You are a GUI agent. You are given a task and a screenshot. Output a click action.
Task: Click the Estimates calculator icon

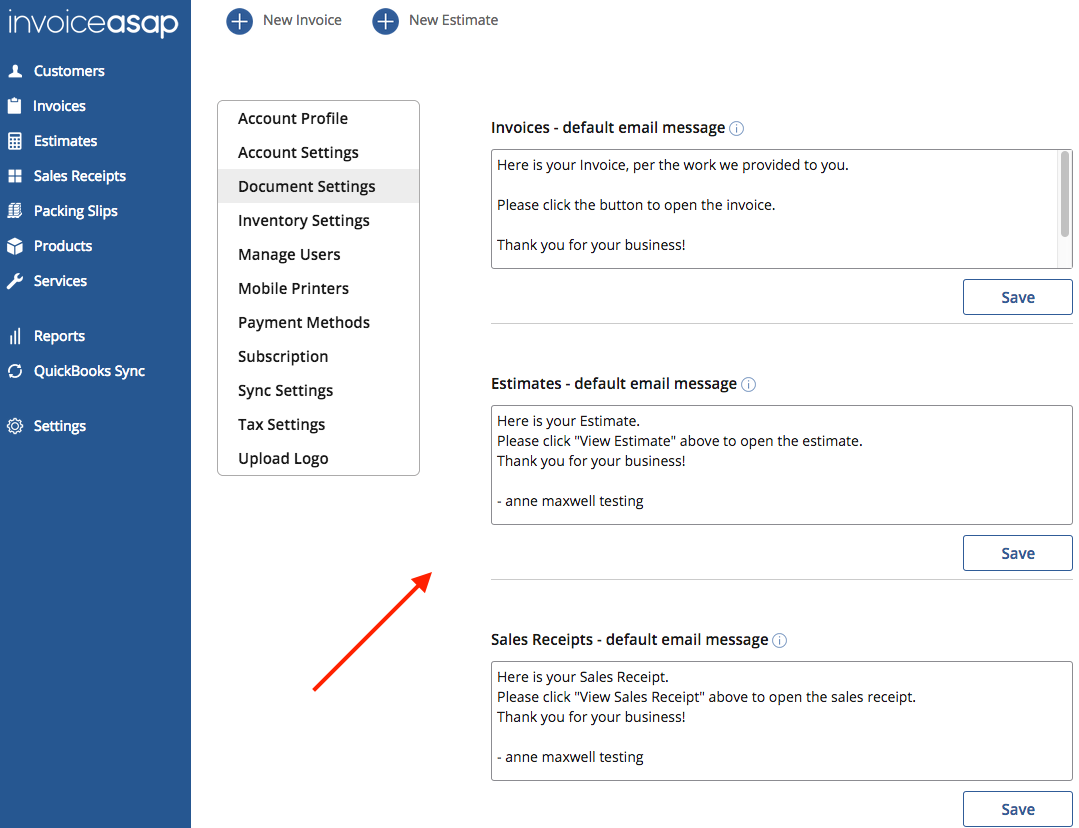coord(15,141)
